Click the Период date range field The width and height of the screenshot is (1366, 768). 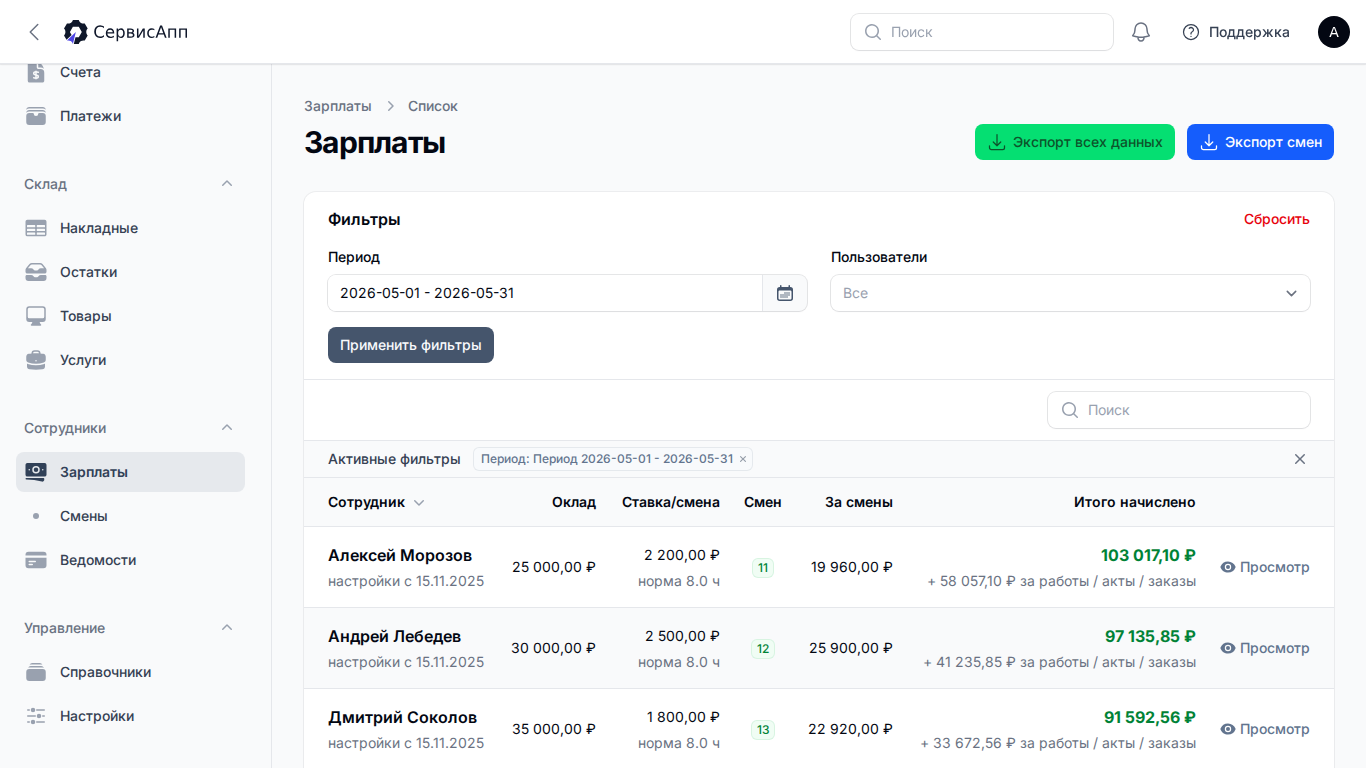pos(545,293)
